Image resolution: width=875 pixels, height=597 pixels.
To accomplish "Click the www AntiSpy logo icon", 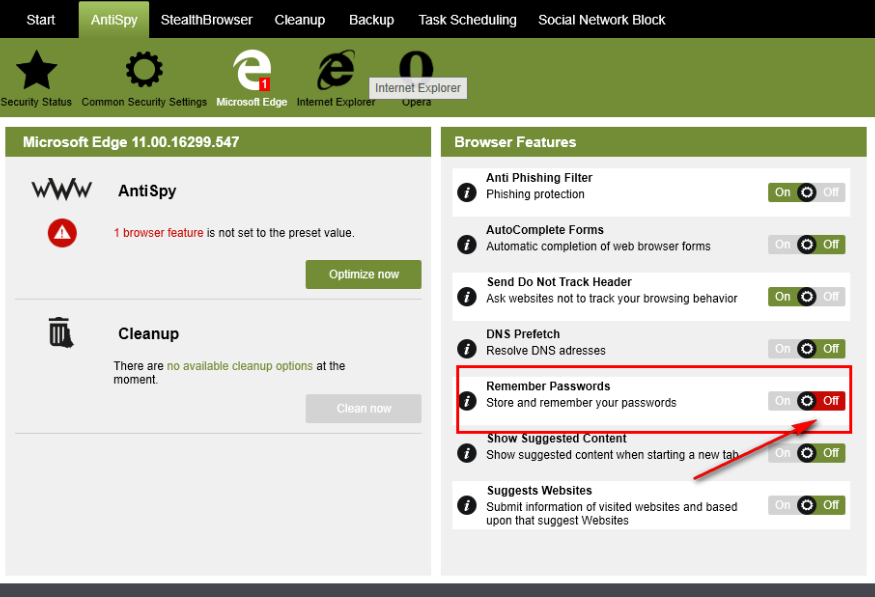I will pos(61,190).
